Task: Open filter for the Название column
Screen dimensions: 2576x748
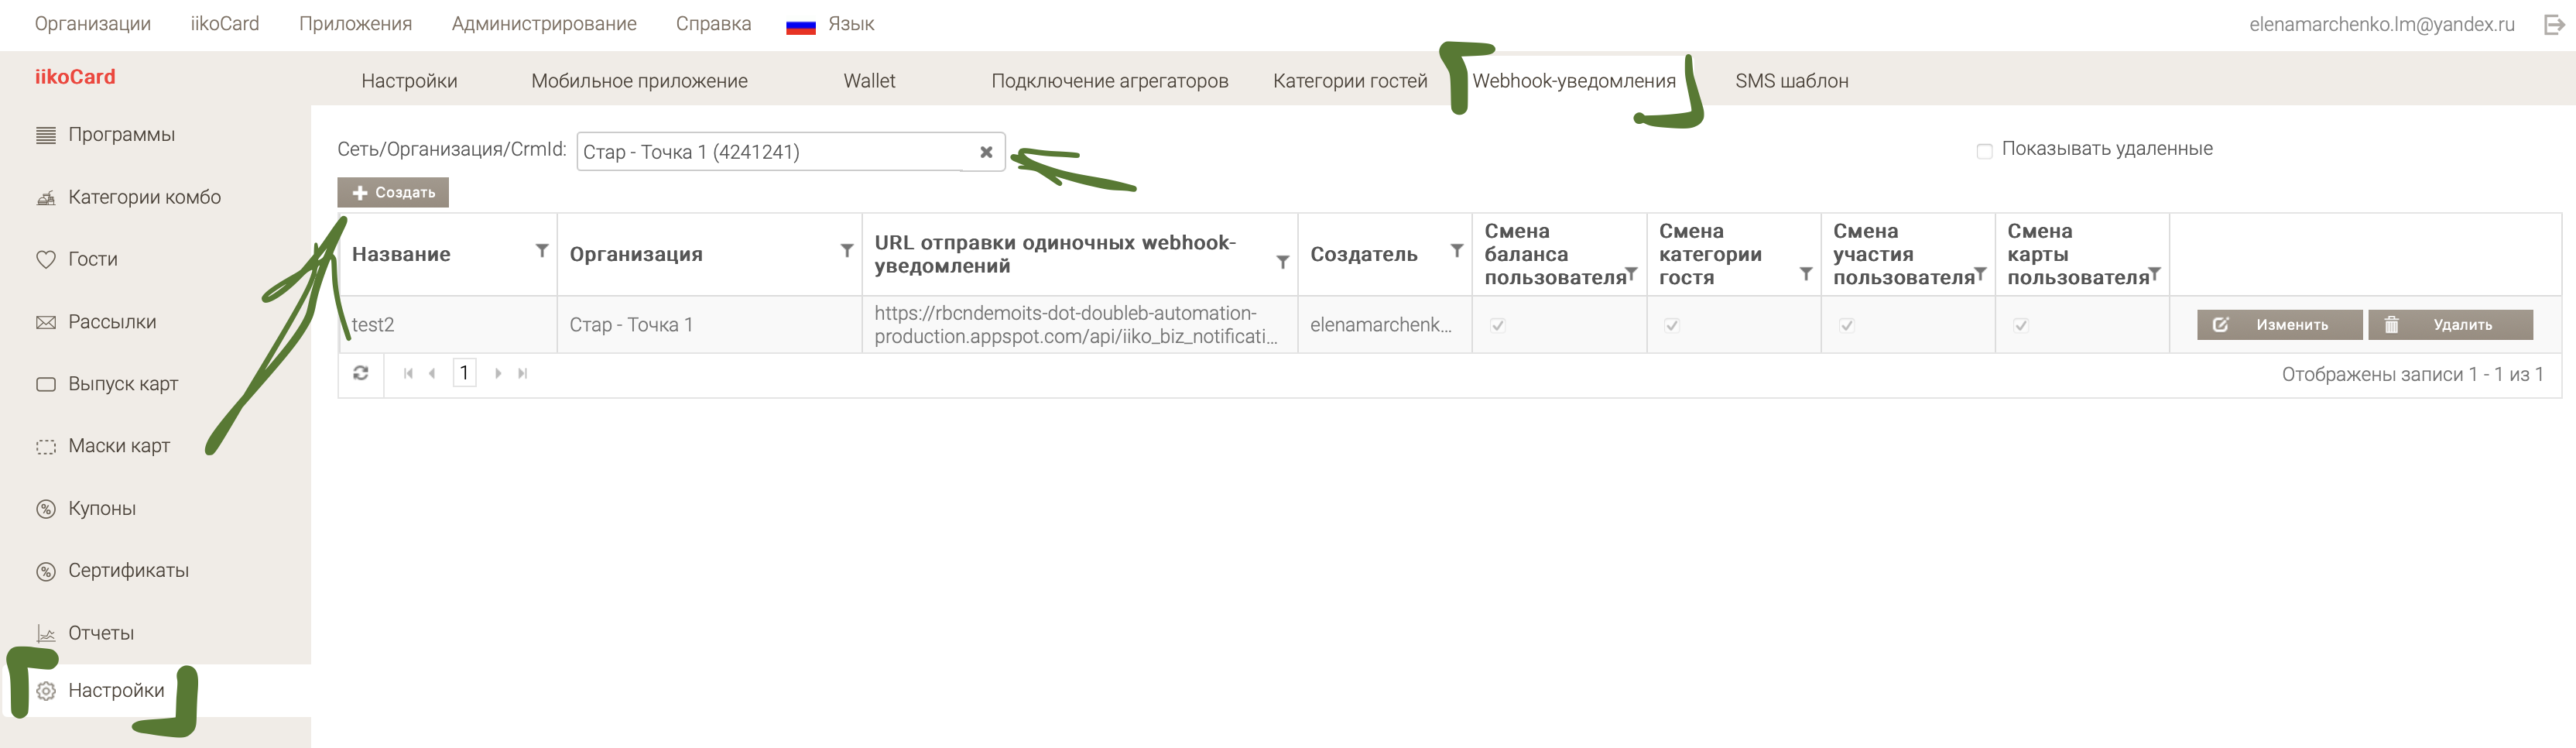Action: pos(541,251)
